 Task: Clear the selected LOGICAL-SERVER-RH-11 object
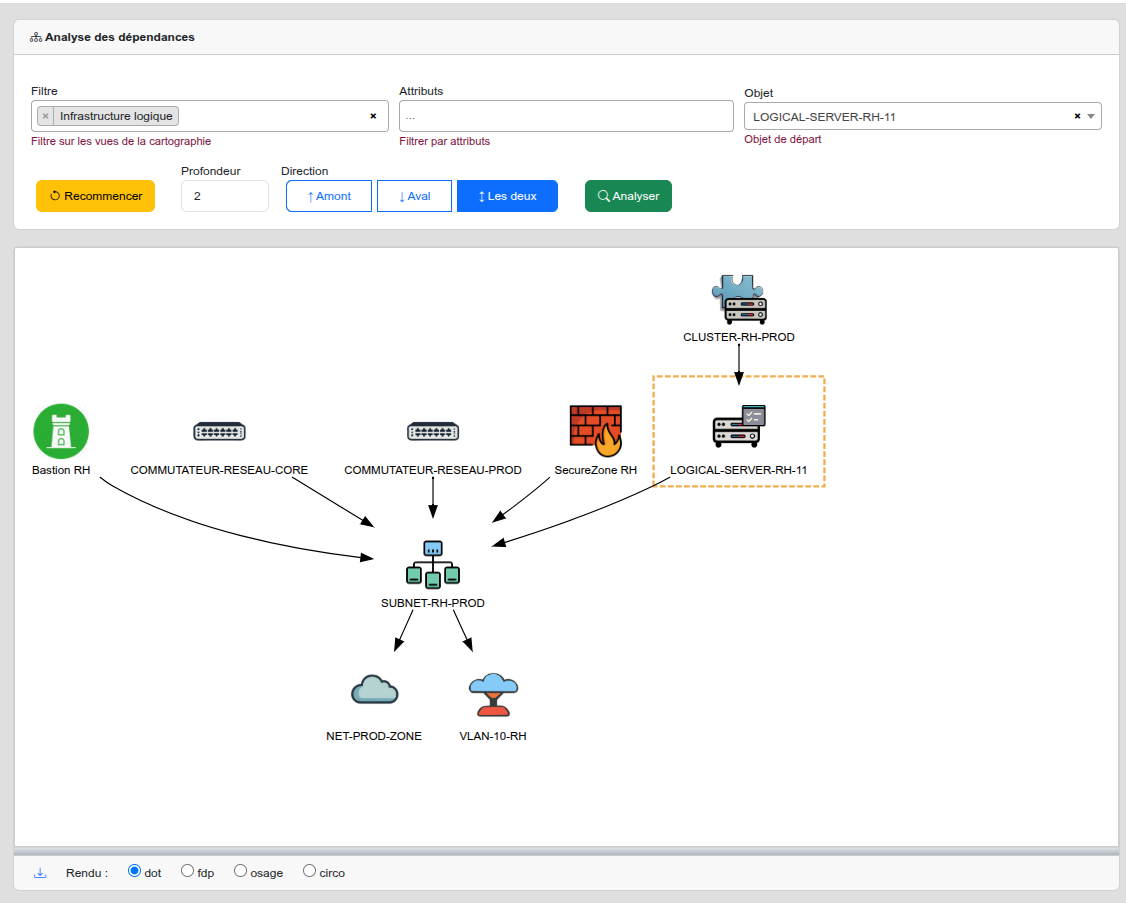point(1077,117)
